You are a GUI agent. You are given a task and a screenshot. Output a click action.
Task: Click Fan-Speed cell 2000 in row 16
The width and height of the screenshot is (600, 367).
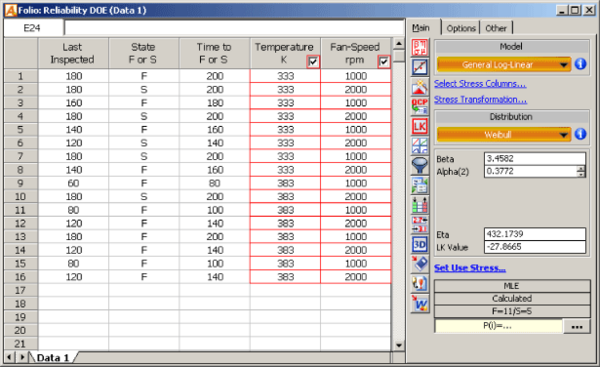(356, 277)
